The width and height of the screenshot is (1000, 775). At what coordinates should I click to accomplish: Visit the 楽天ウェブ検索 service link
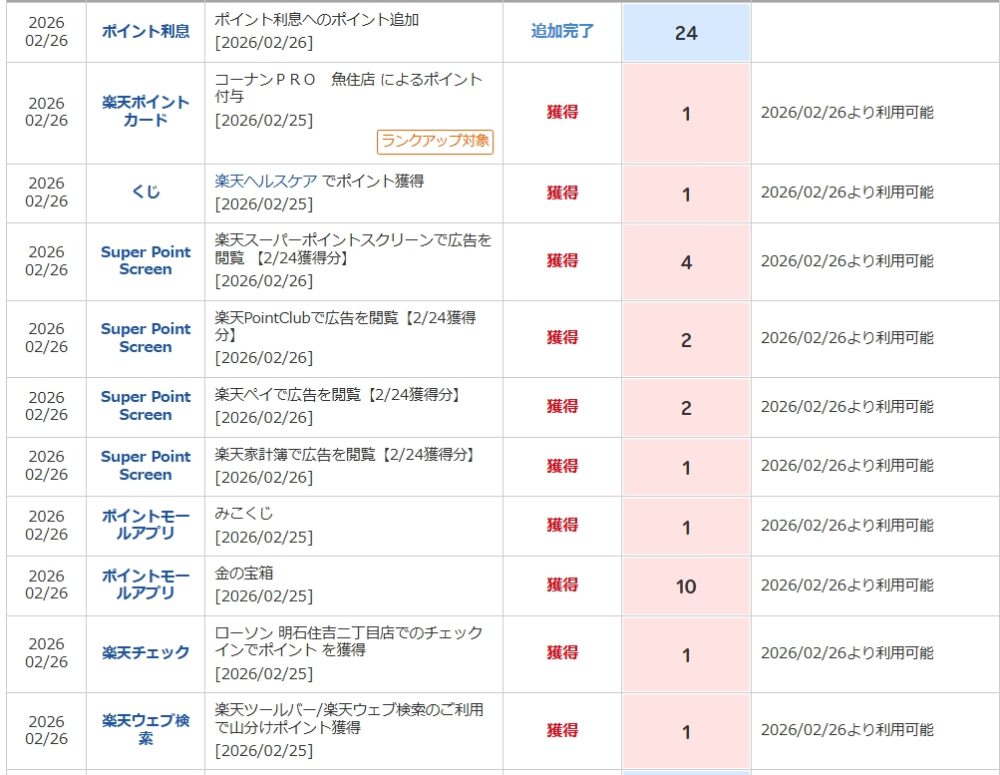coord(145,730)
